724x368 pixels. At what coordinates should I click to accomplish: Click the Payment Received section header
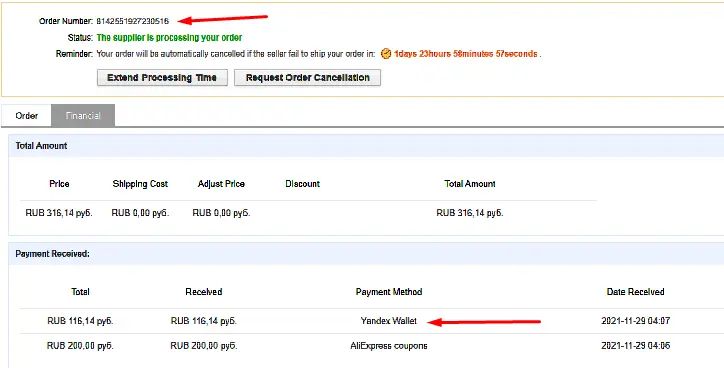(x=52, y=254)
